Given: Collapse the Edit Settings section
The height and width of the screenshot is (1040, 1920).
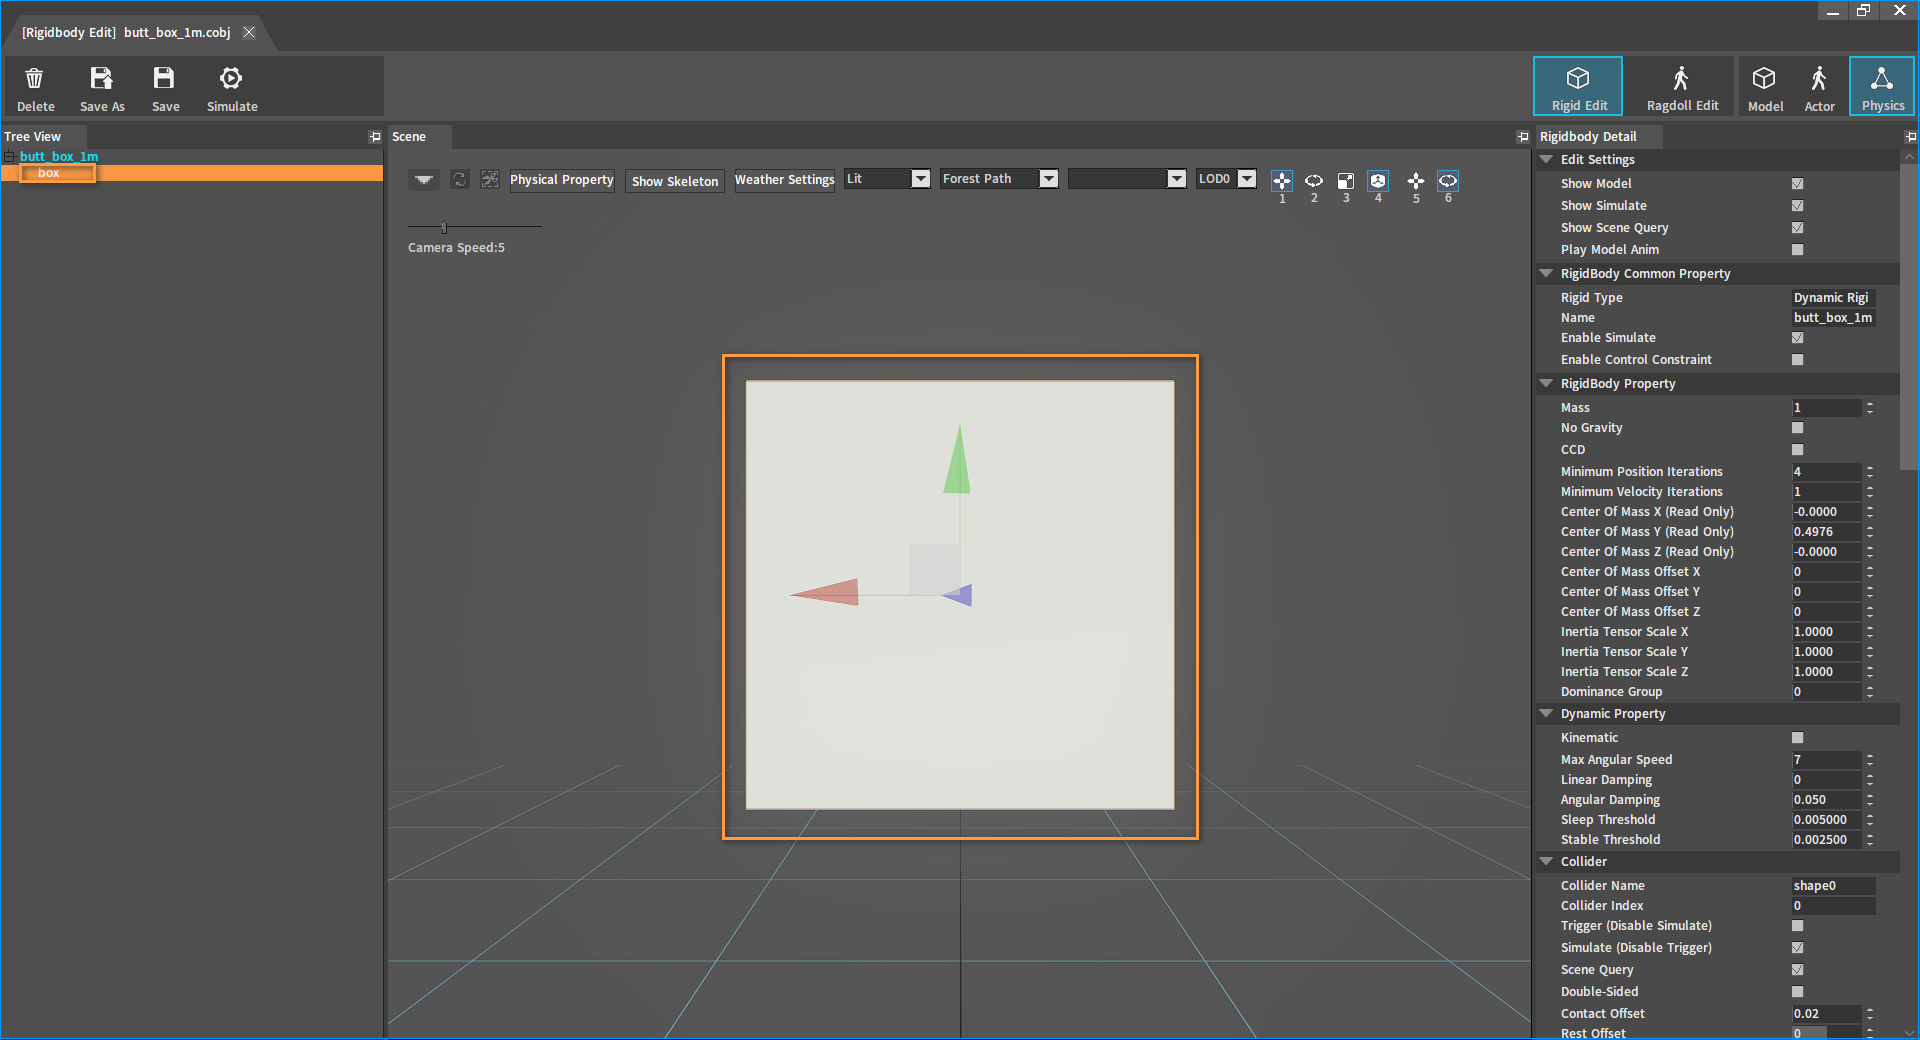Looking at the screenshot, I should pos(1546,160).
